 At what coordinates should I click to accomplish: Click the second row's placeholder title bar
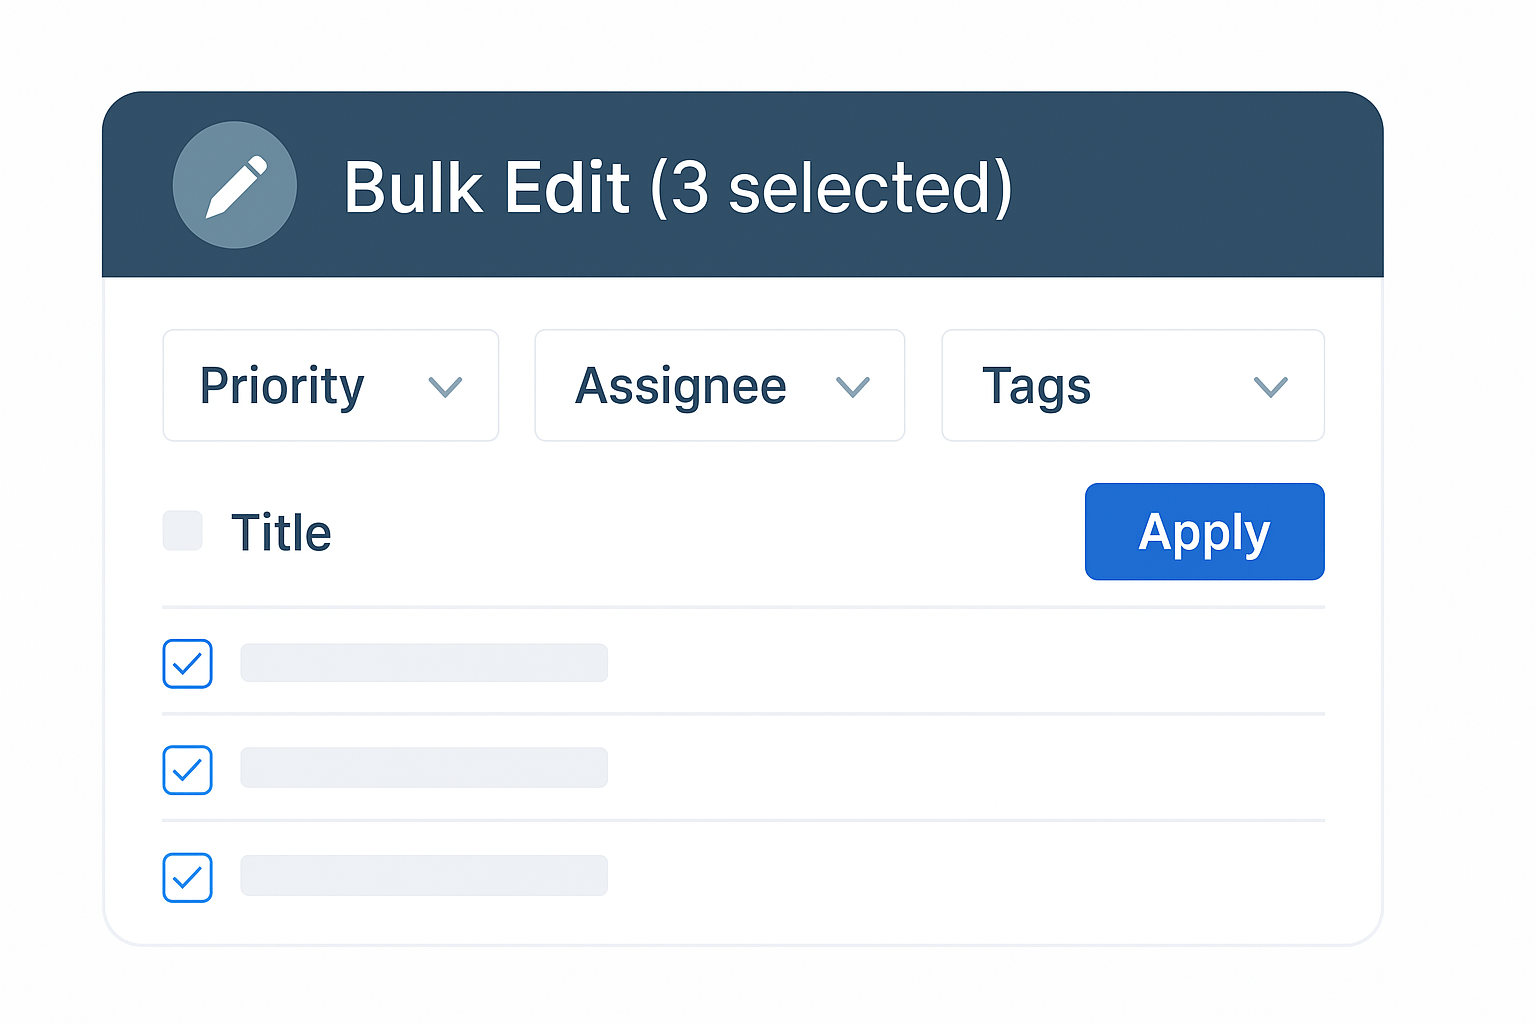(423, 767)
